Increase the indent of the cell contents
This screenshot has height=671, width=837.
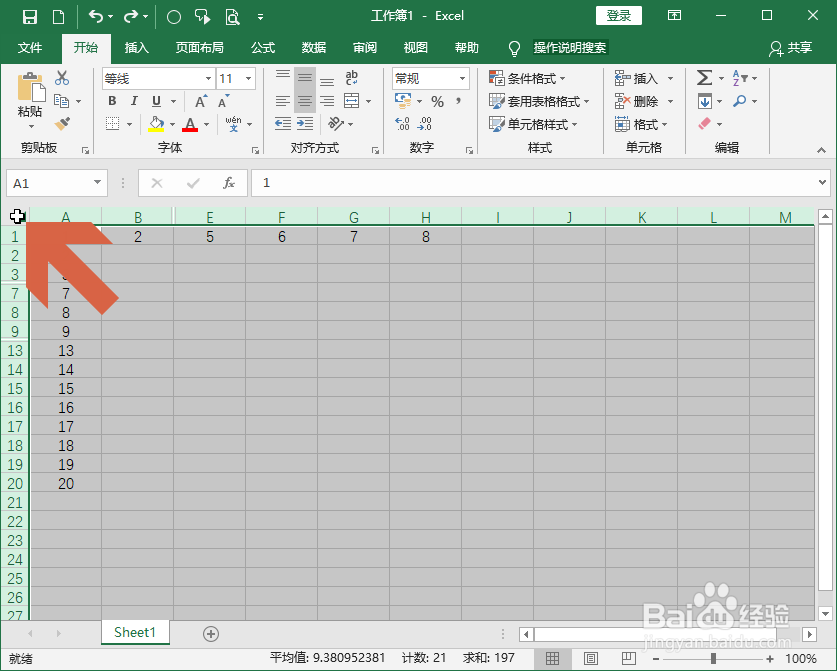point(305,124)
